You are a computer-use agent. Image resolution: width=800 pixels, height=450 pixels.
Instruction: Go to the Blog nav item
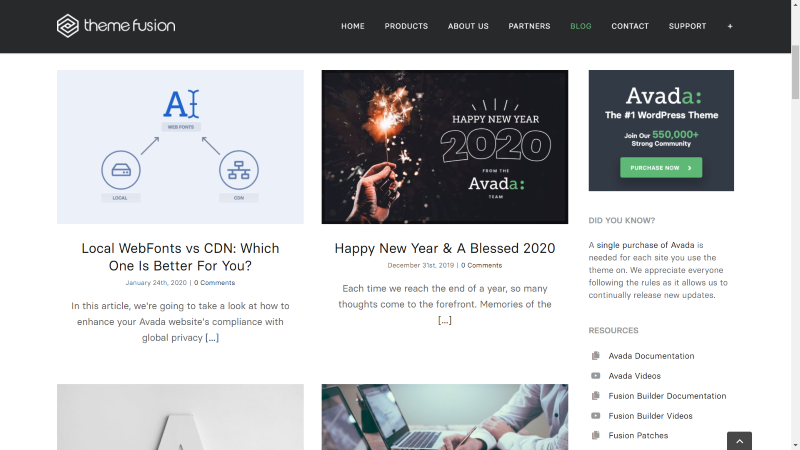(x=581, y=26)
